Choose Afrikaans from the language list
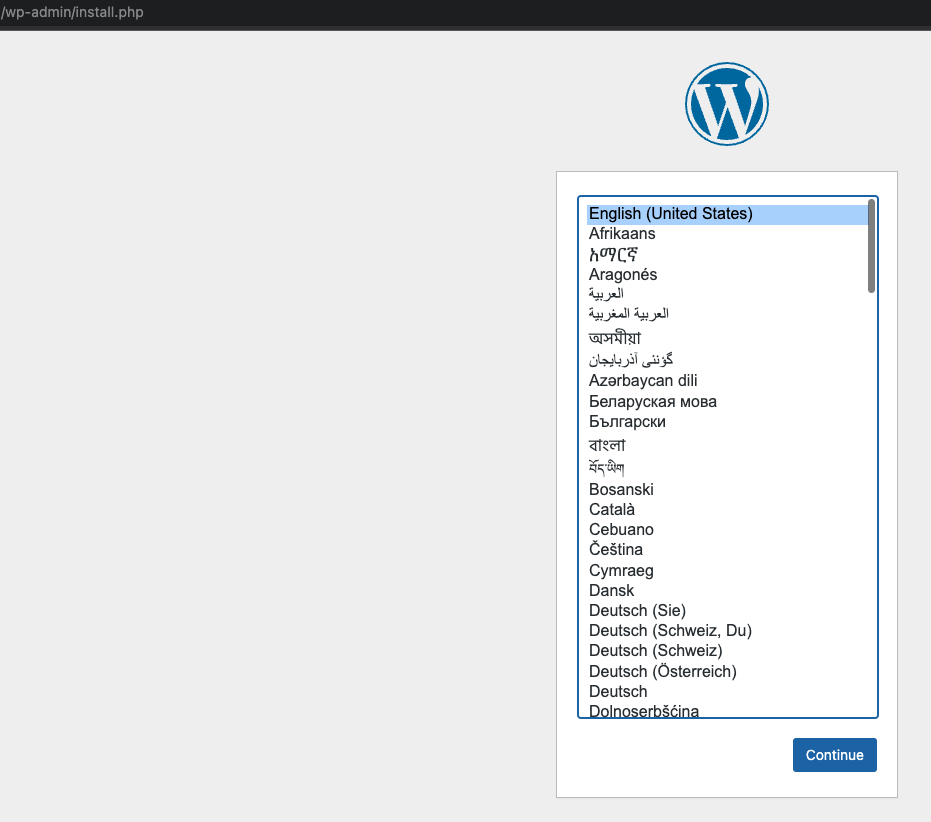931x822 pixels. coord(622,234)
